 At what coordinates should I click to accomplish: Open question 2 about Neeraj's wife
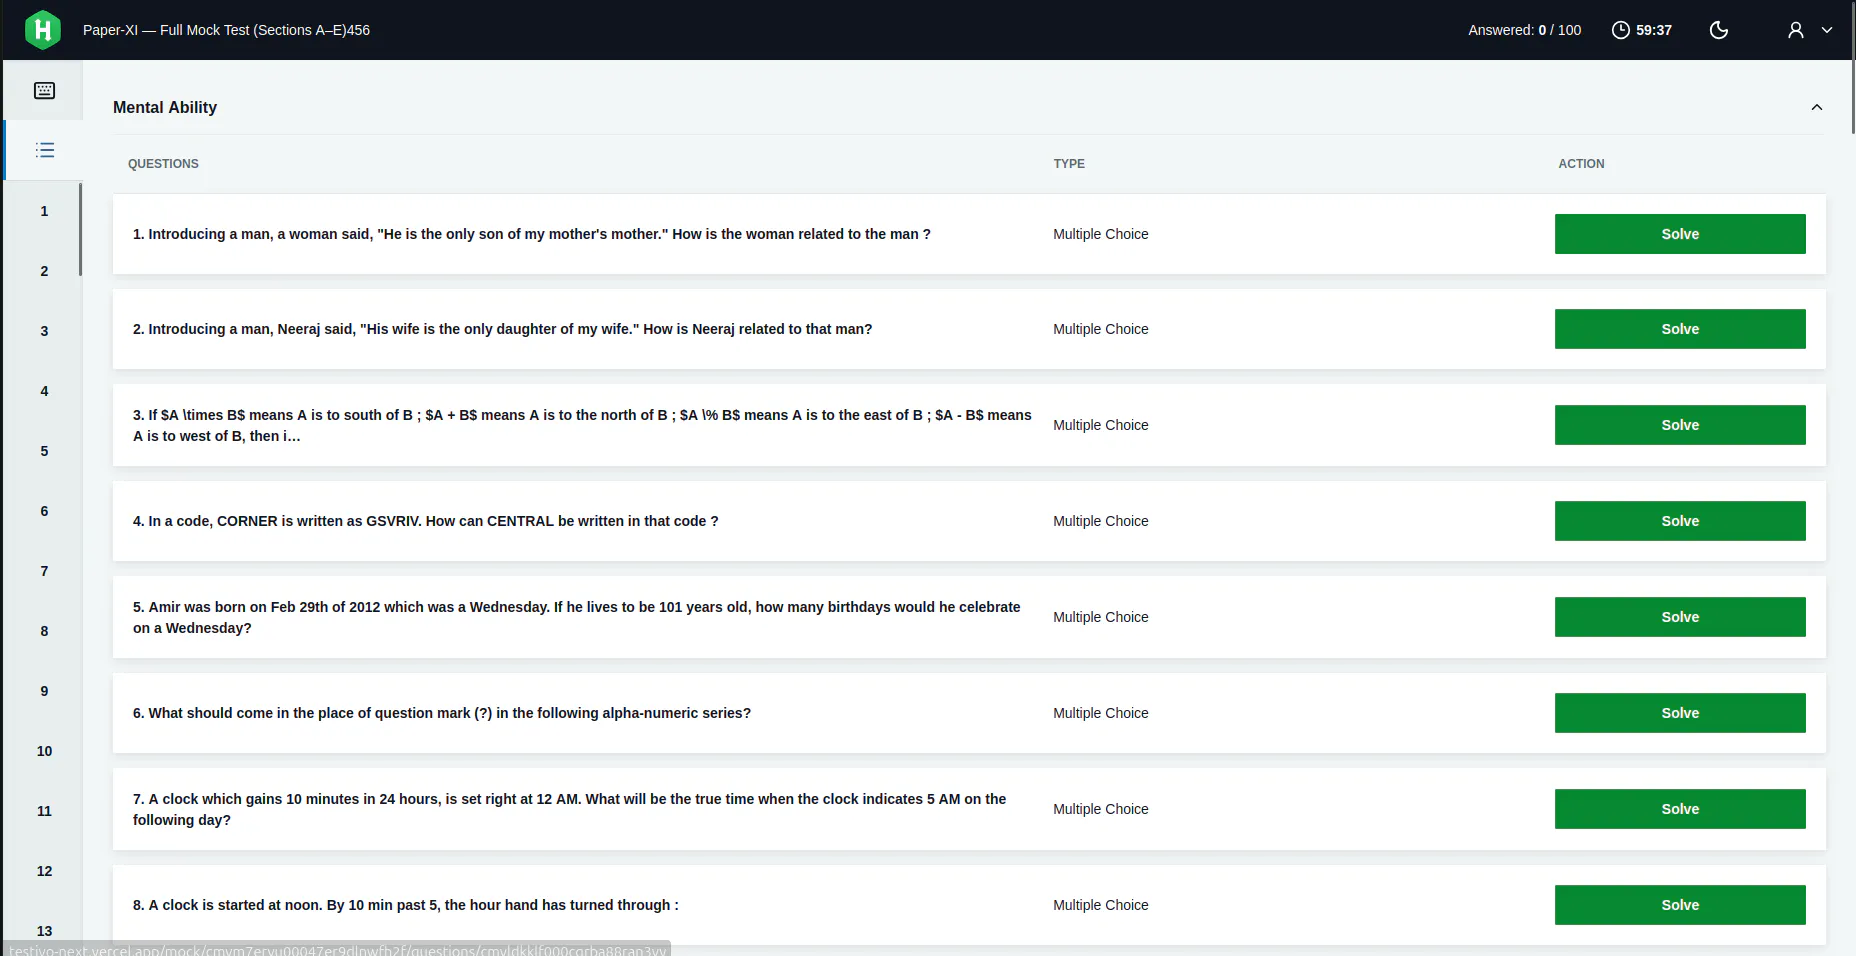[502, 329]
